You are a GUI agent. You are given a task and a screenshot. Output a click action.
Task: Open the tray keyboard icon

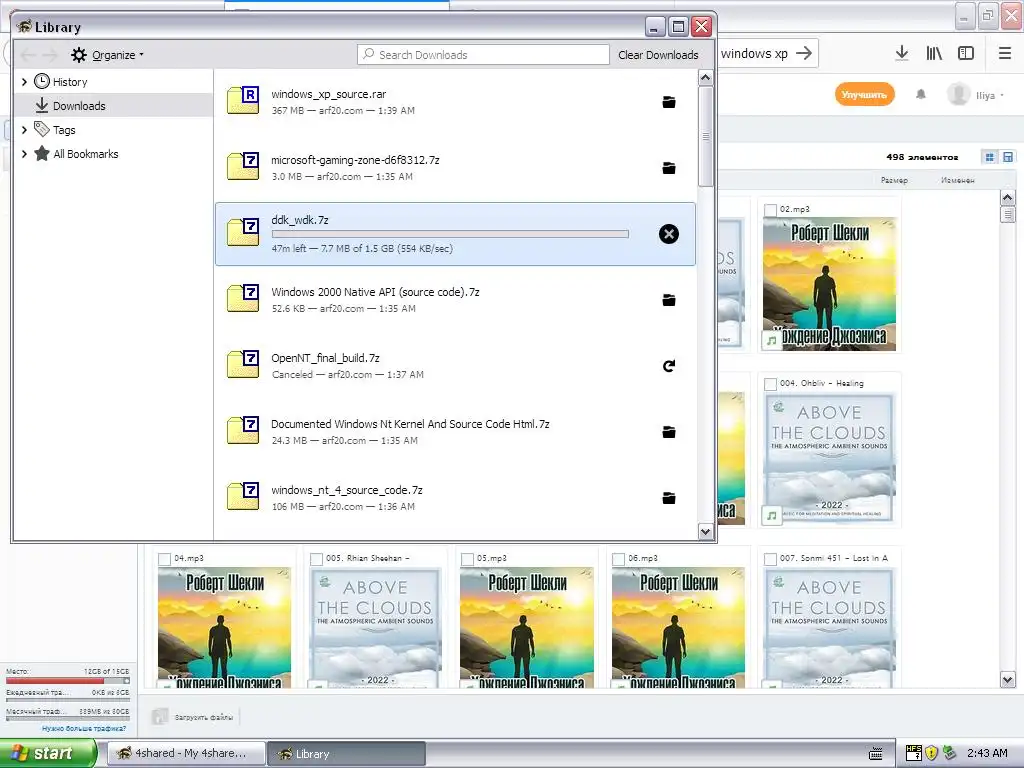[x=876, y=754]
